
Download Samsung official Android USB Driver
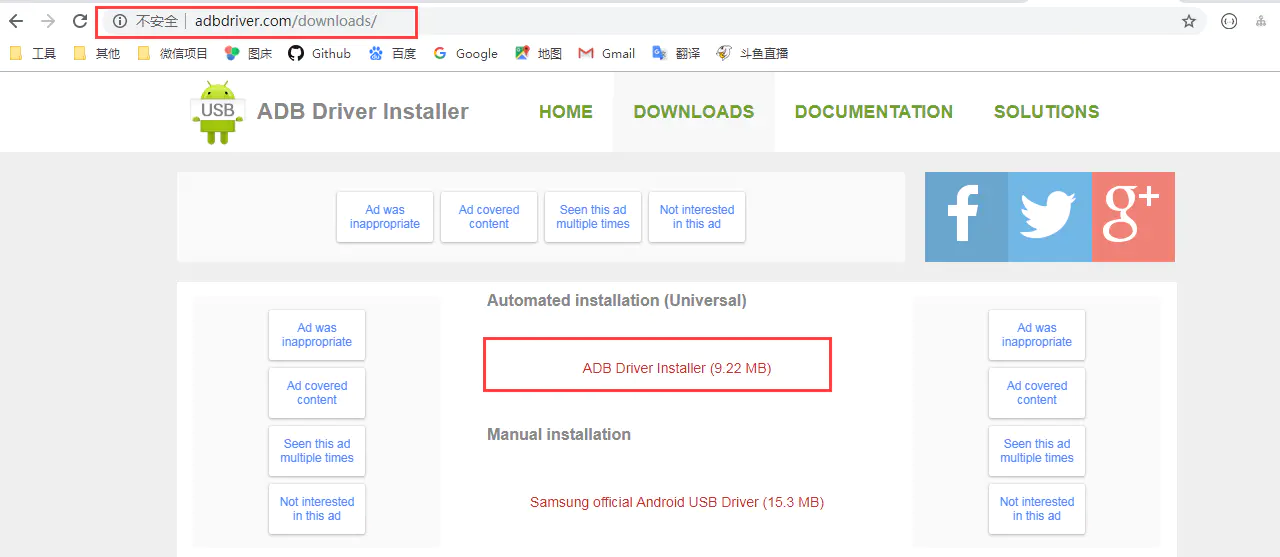coord(677,502)
